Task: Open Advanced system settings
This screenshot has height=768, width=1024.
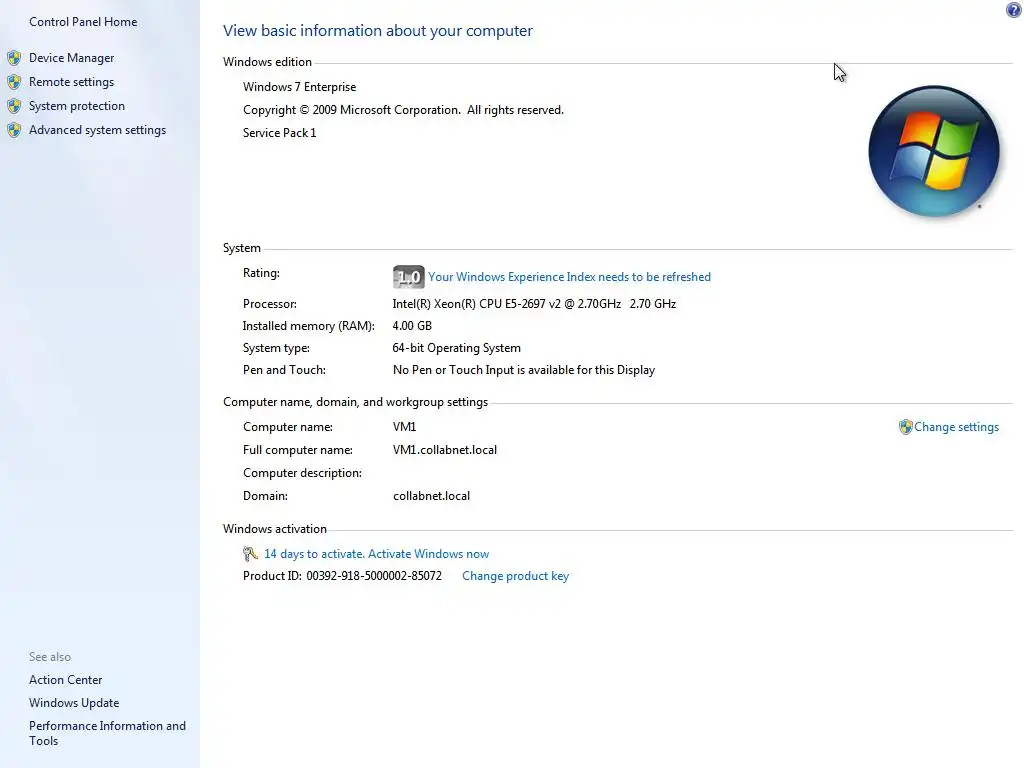Action: pos(97,130)
